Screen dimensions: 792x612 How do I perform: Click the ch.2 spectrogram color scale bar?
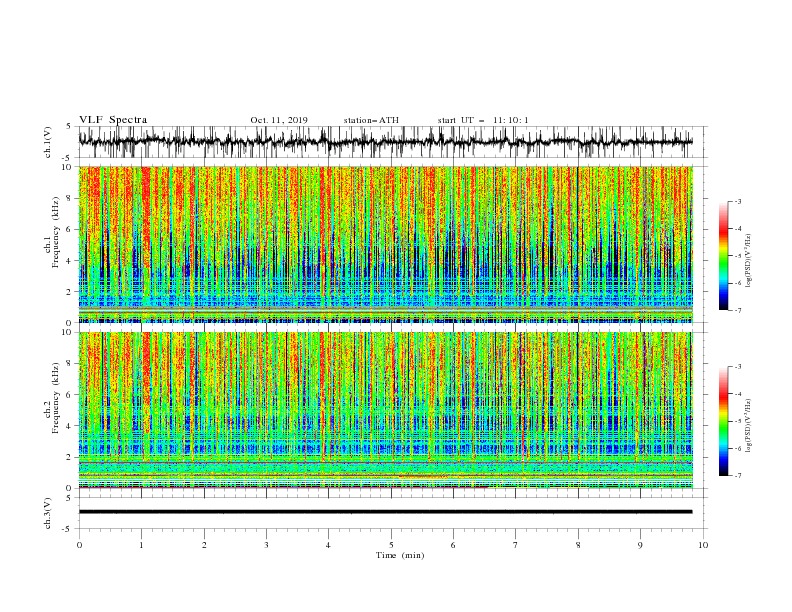coord(724,421)
